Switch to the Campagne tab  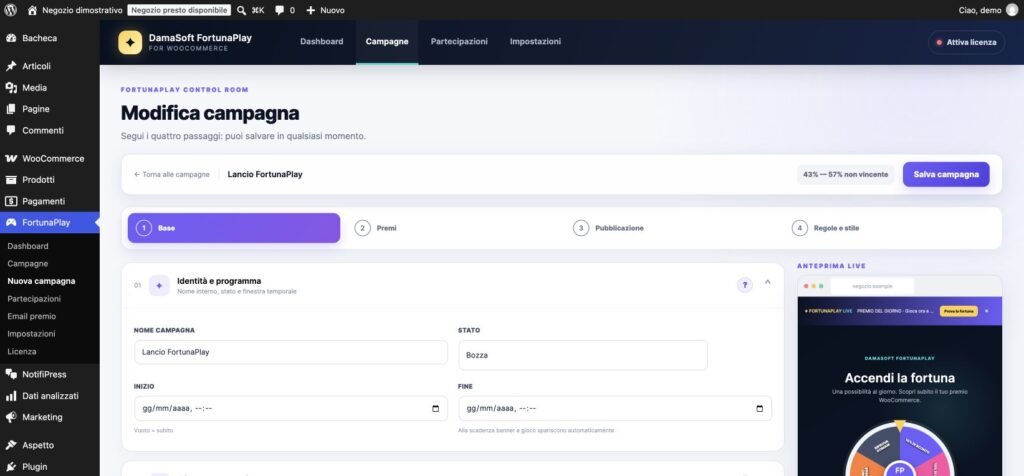coord(387,41)
